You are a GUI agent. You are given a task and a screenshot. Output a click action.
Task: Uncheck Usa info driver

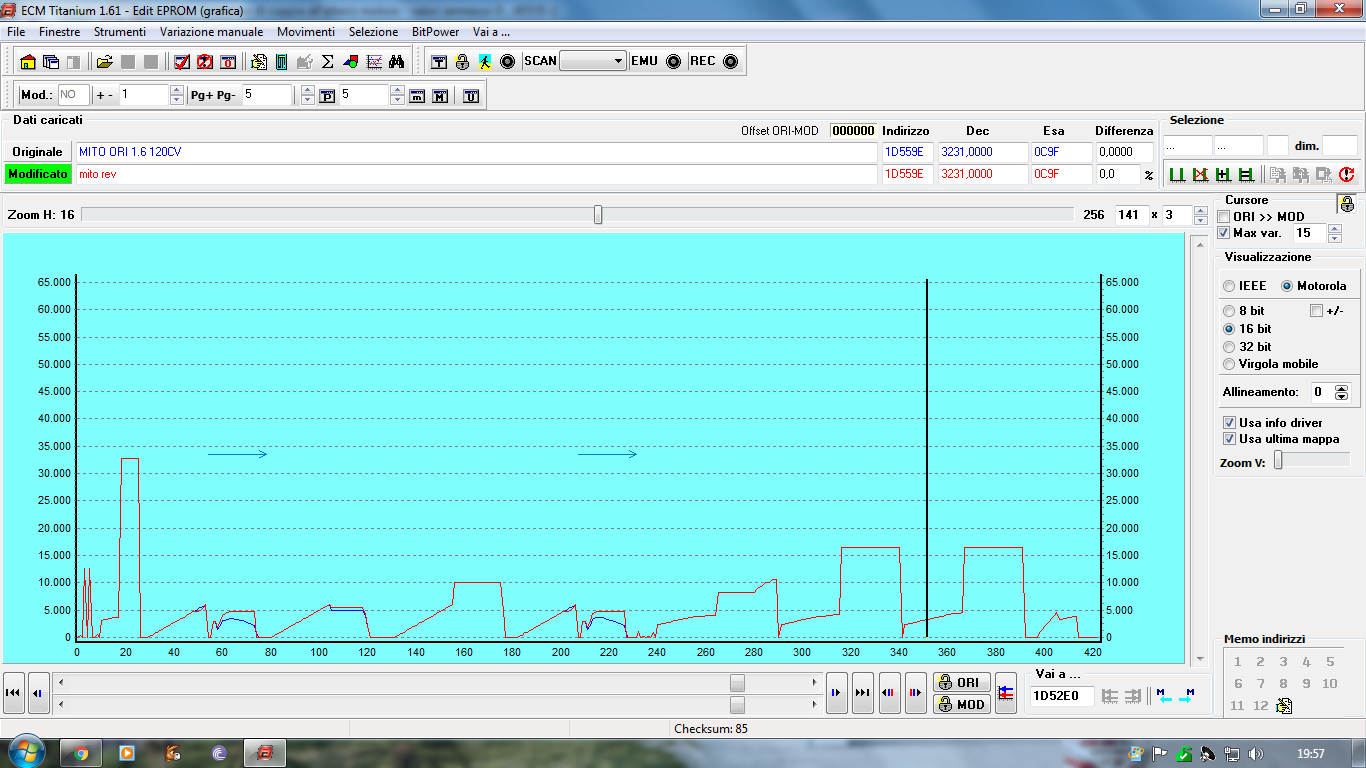point(1230,423)
